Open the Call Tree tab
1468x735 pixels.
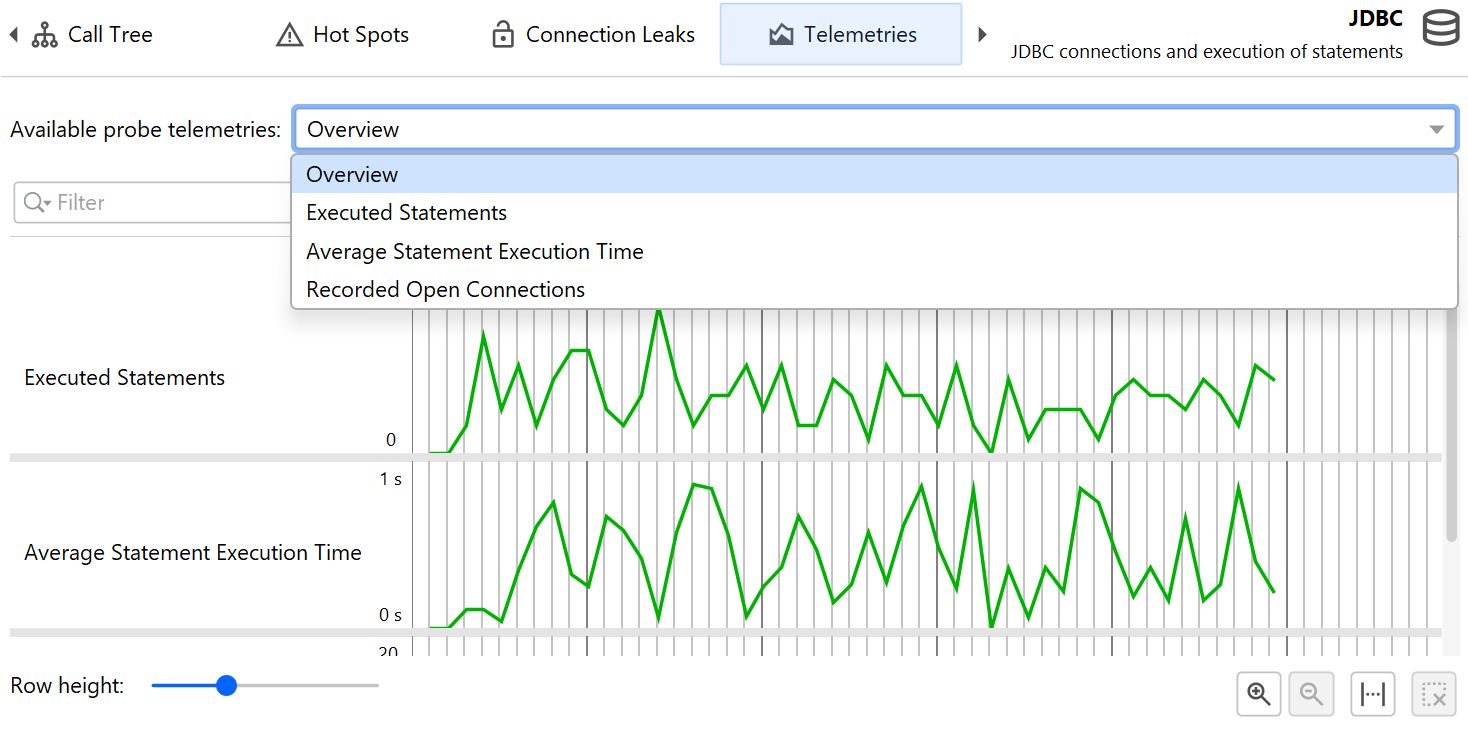92,35
